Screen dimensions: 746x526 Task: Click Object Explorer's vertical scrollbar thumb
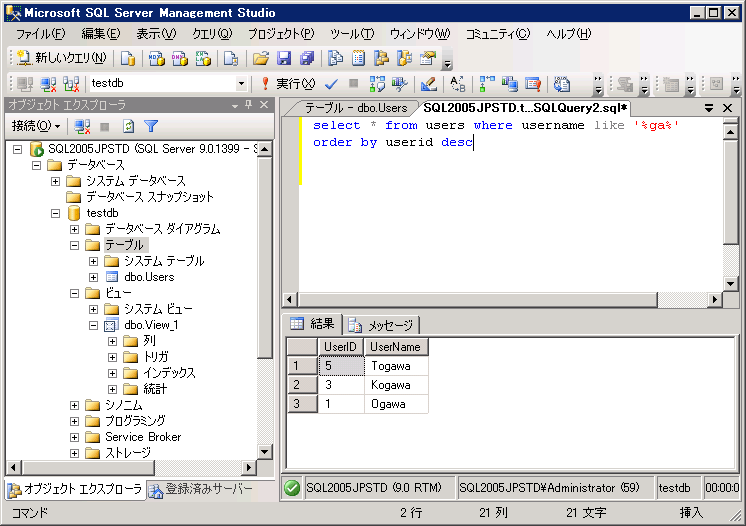[265, 256]
